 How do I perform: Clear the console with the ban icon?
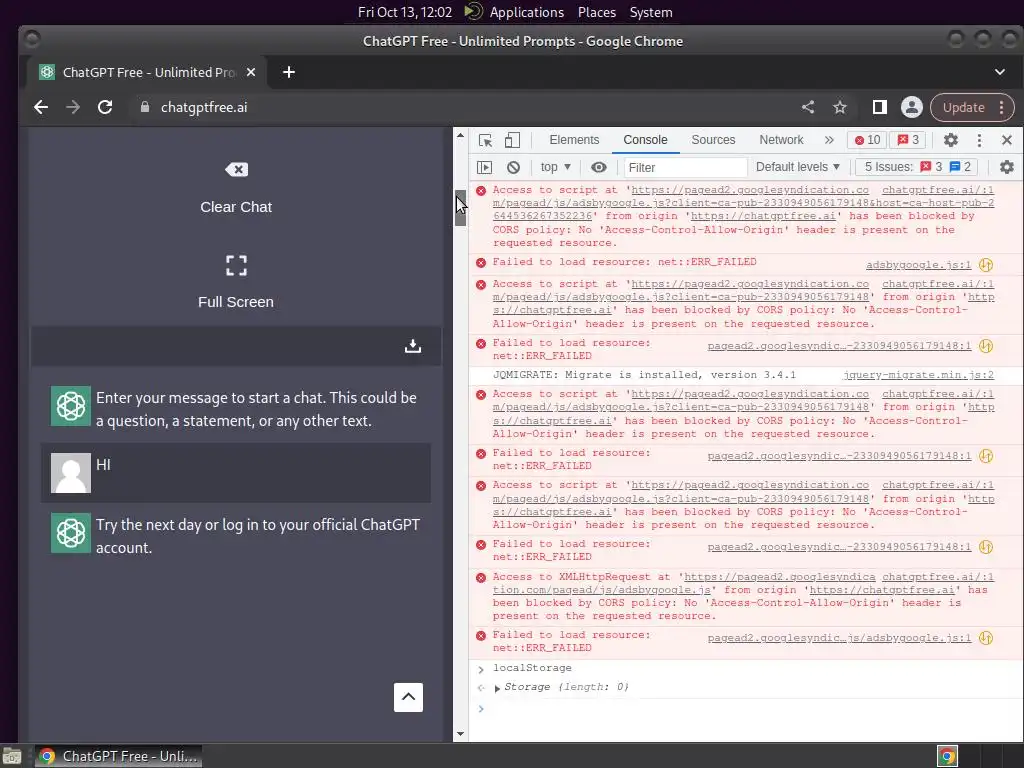point(513,167)
